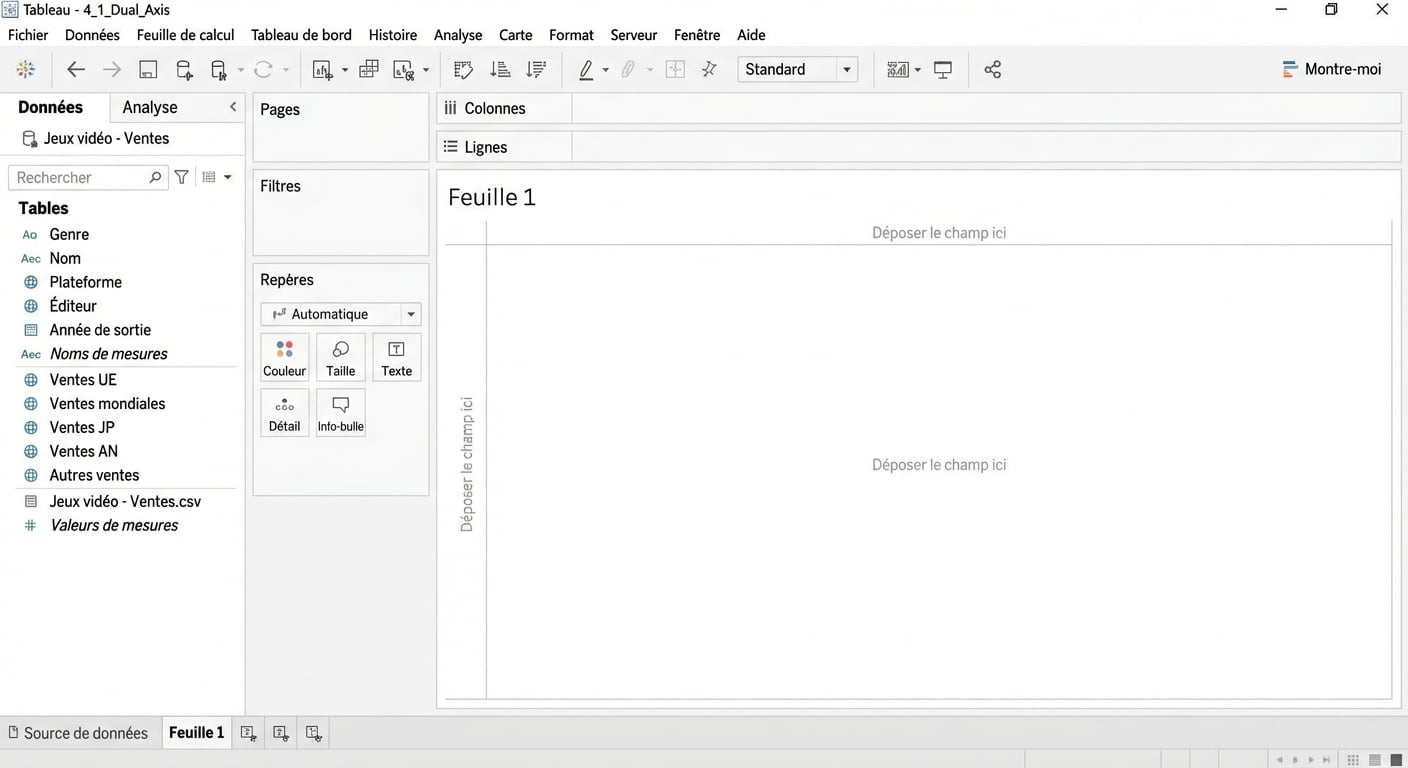
Task: Save the workbook with the disk icon
Action: coord(148,69)
